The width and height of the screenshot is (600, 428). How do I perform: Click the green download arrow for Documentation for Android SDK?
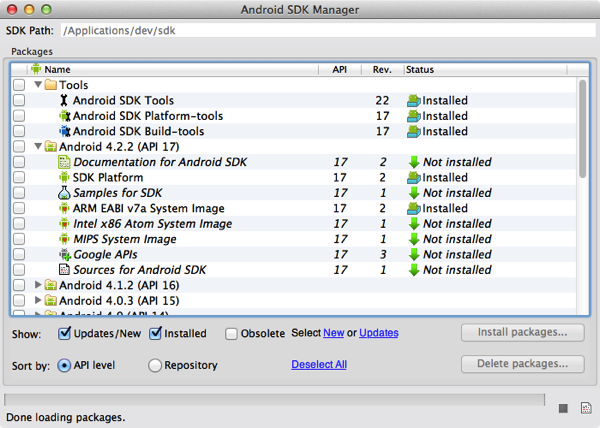pos(414,162)
